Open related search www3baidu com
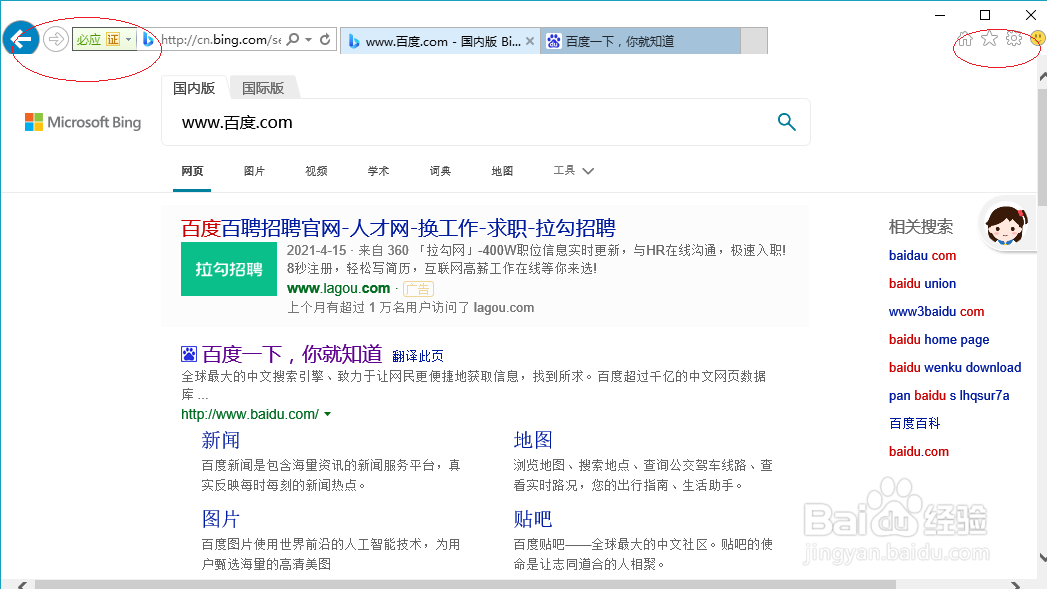The image size is (1047, 589). coord(936,312)
